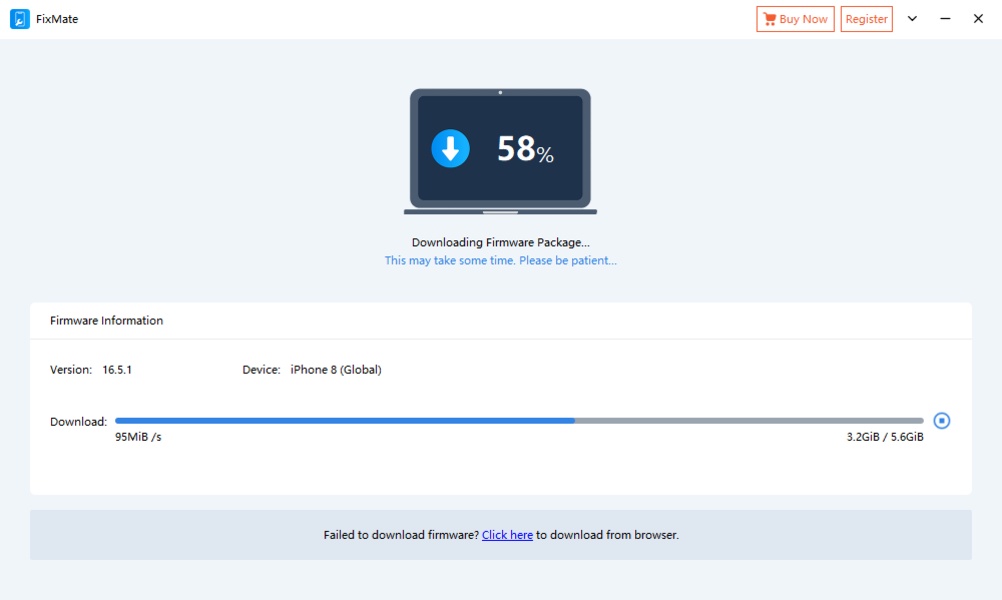Select the device value iPhone 8 (Global)
Screen dimensions: 1002x600
(x=335, y=370)
